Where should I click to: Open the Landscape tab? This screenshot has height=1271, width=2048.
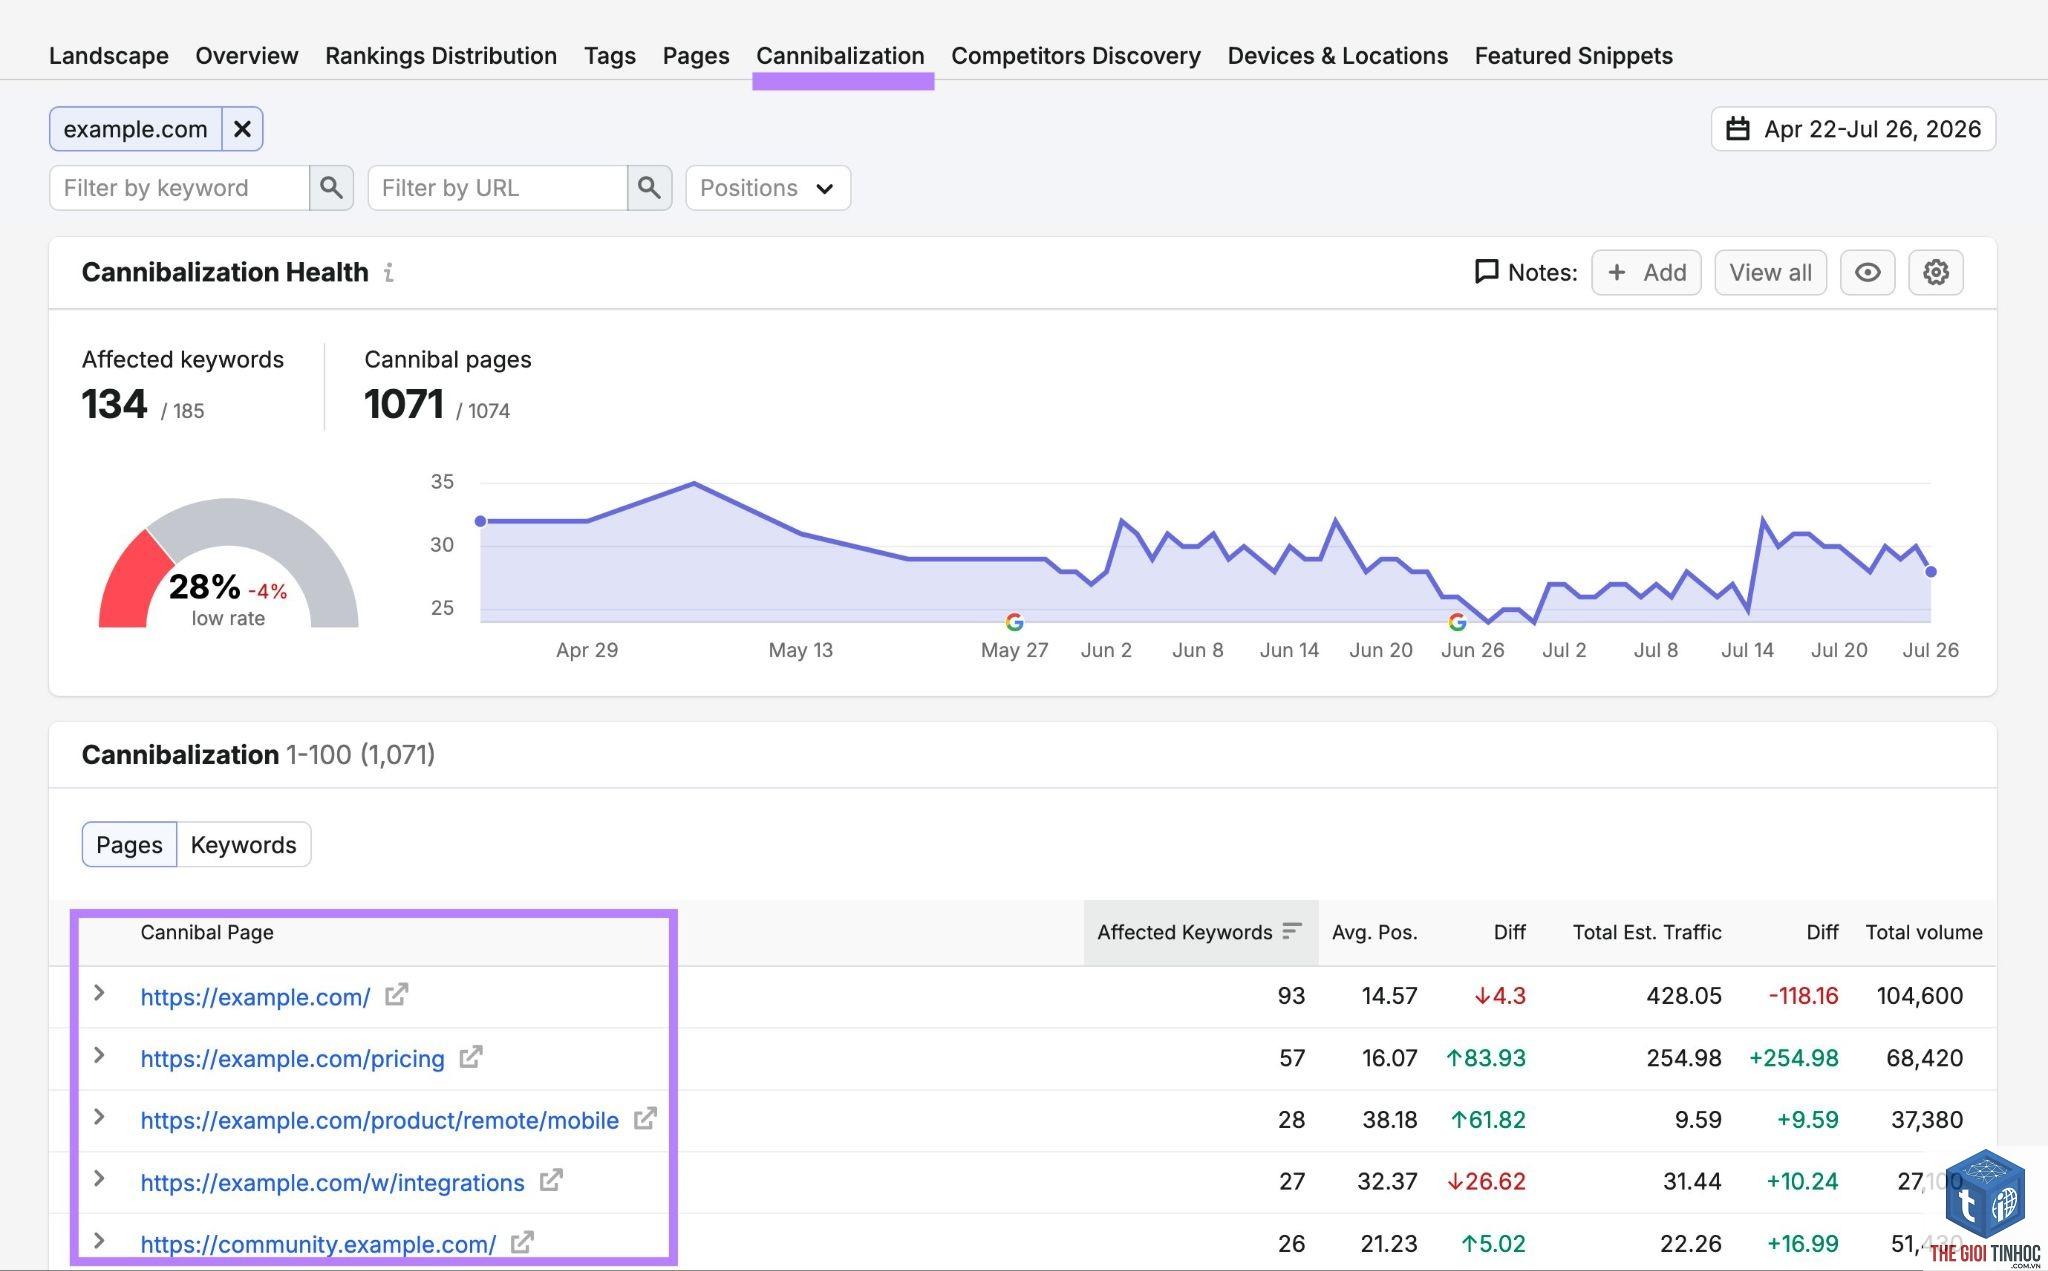coord(109,56)
